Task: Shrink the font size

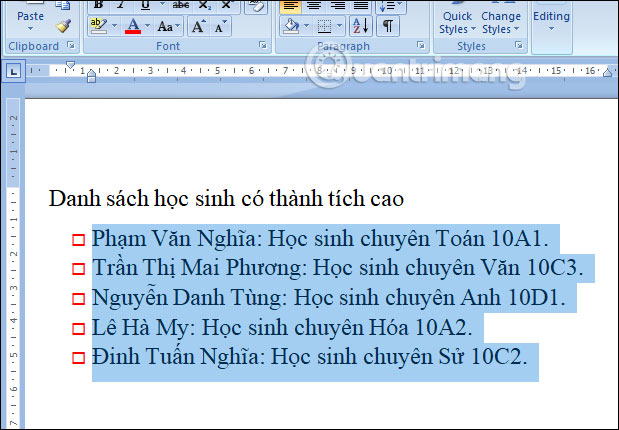Action: tap(220, 26)
